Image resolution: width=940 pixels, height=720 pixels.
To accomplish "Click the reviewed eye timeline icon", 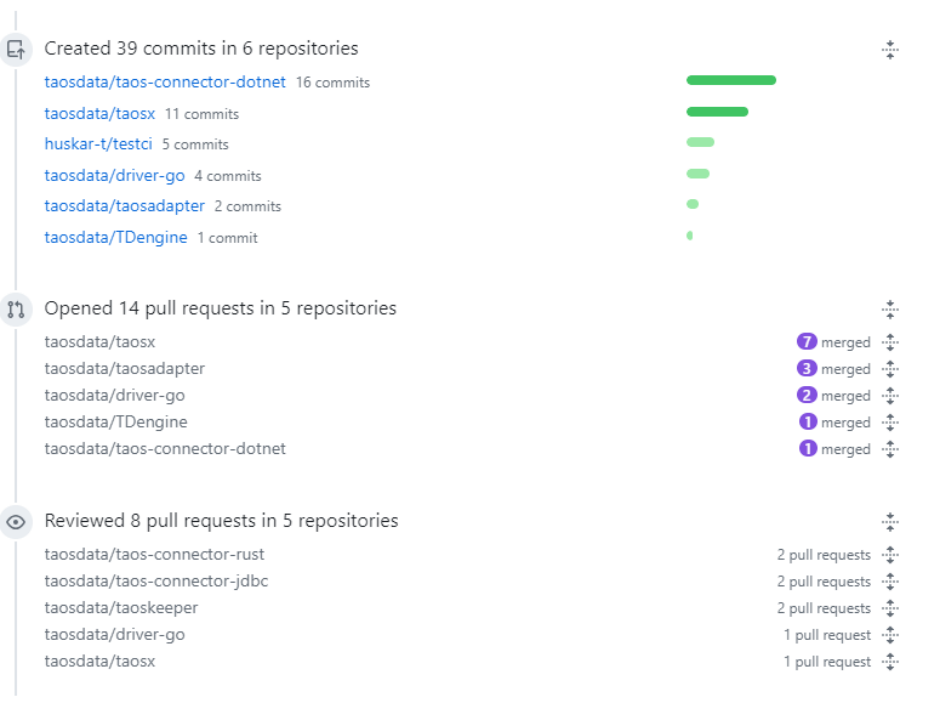I will 16,522.
